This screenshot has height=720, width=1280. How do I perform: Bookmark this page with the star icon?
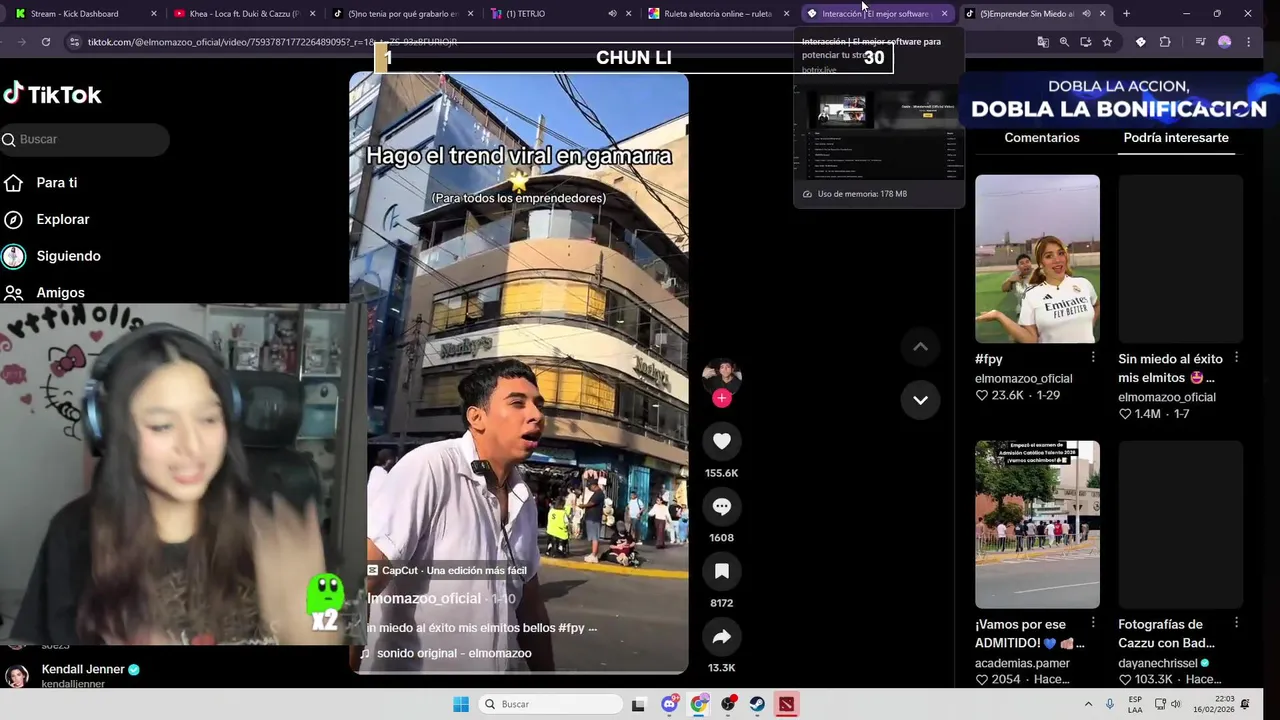(1107, 42)
